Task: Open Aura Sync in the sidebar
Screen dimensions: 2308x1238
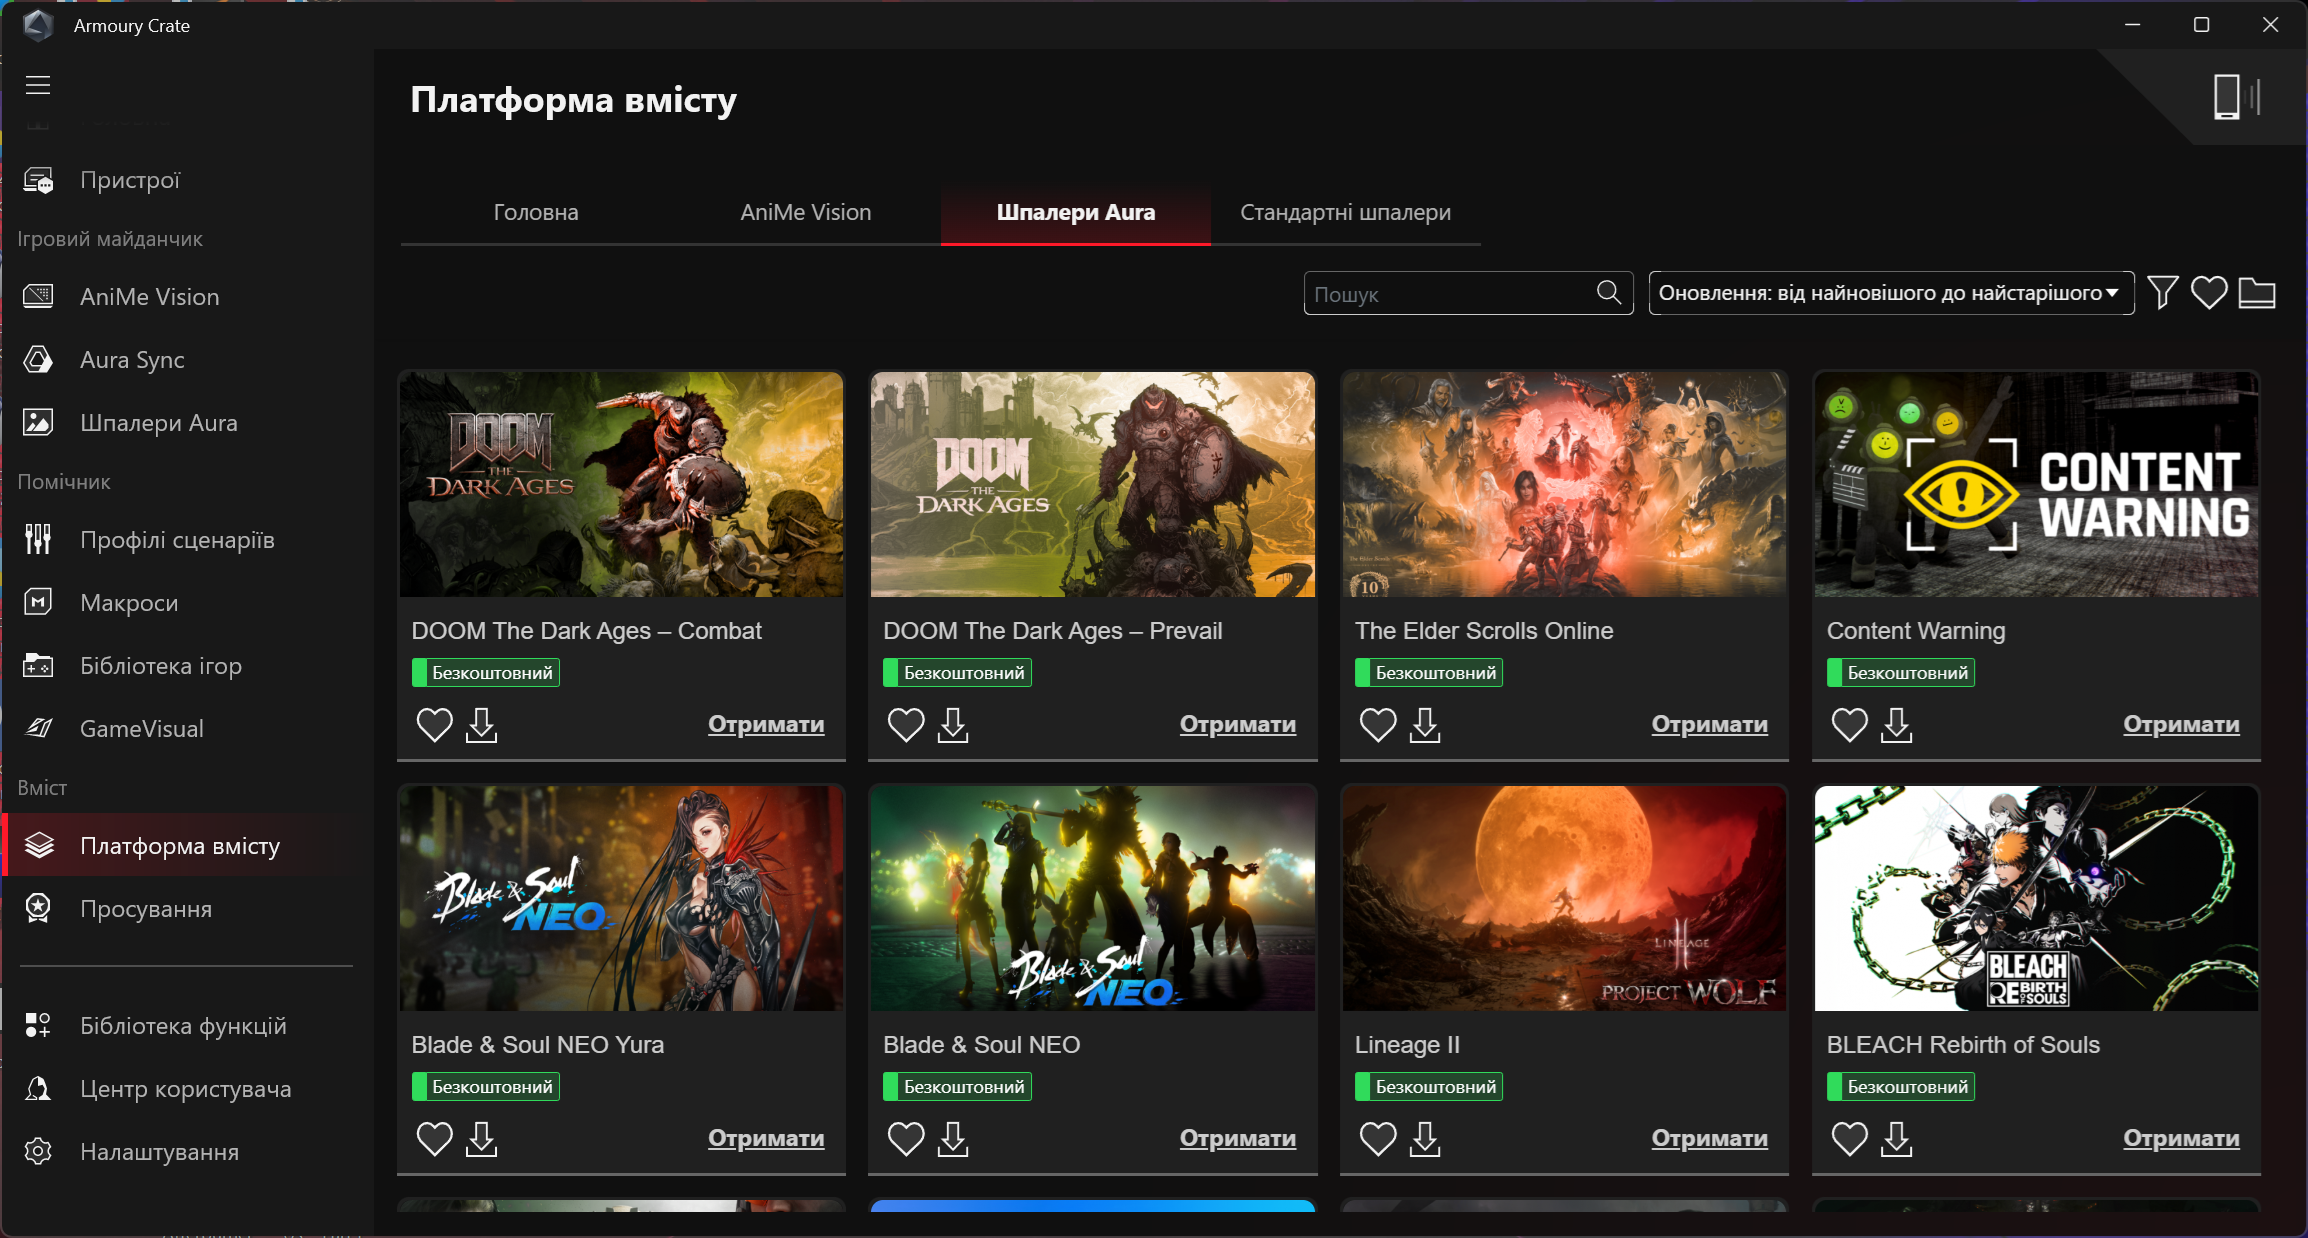Action: (132, 360)
